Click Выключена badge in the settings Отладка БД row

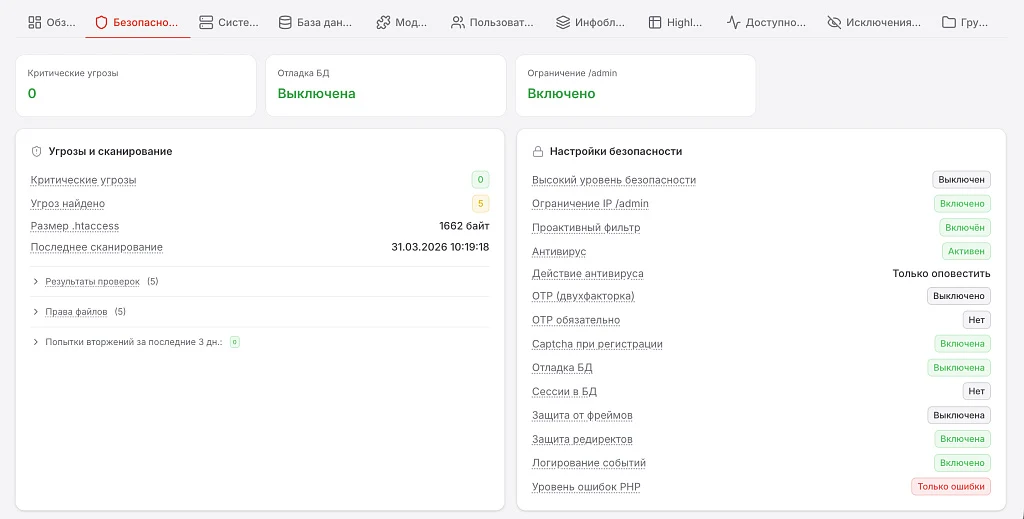(x=959, y=368)
